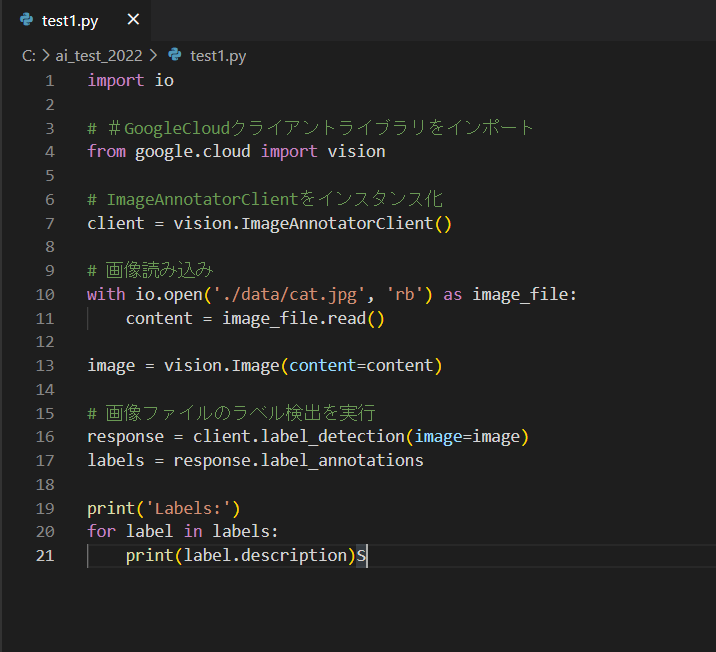Click 'image_file:' on line 10

(x=524, y=295)
